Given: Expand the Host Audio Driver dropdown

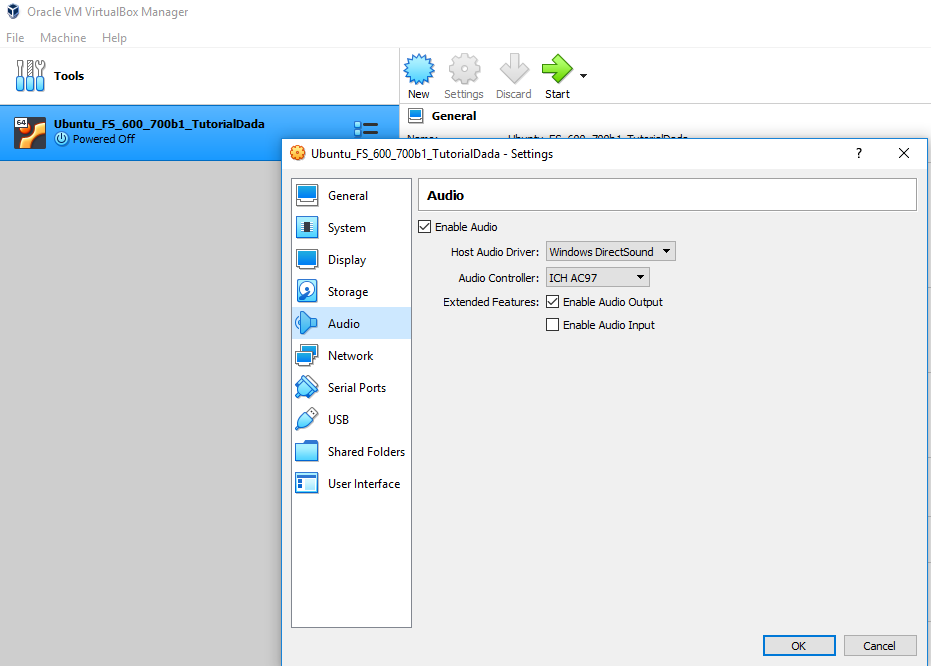Looking at the screenshot, I should [610, 252].
